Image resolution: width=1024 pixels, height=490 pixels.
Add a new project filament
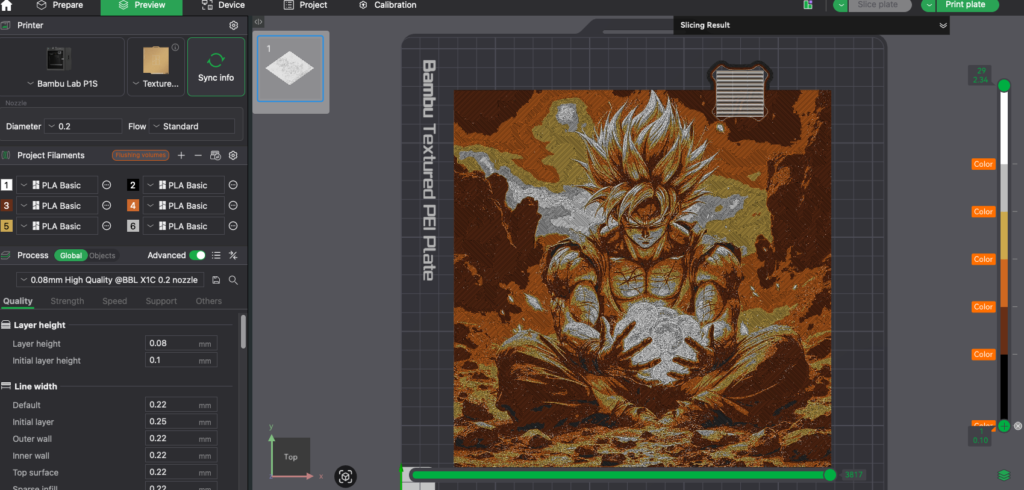click(181, 156)
